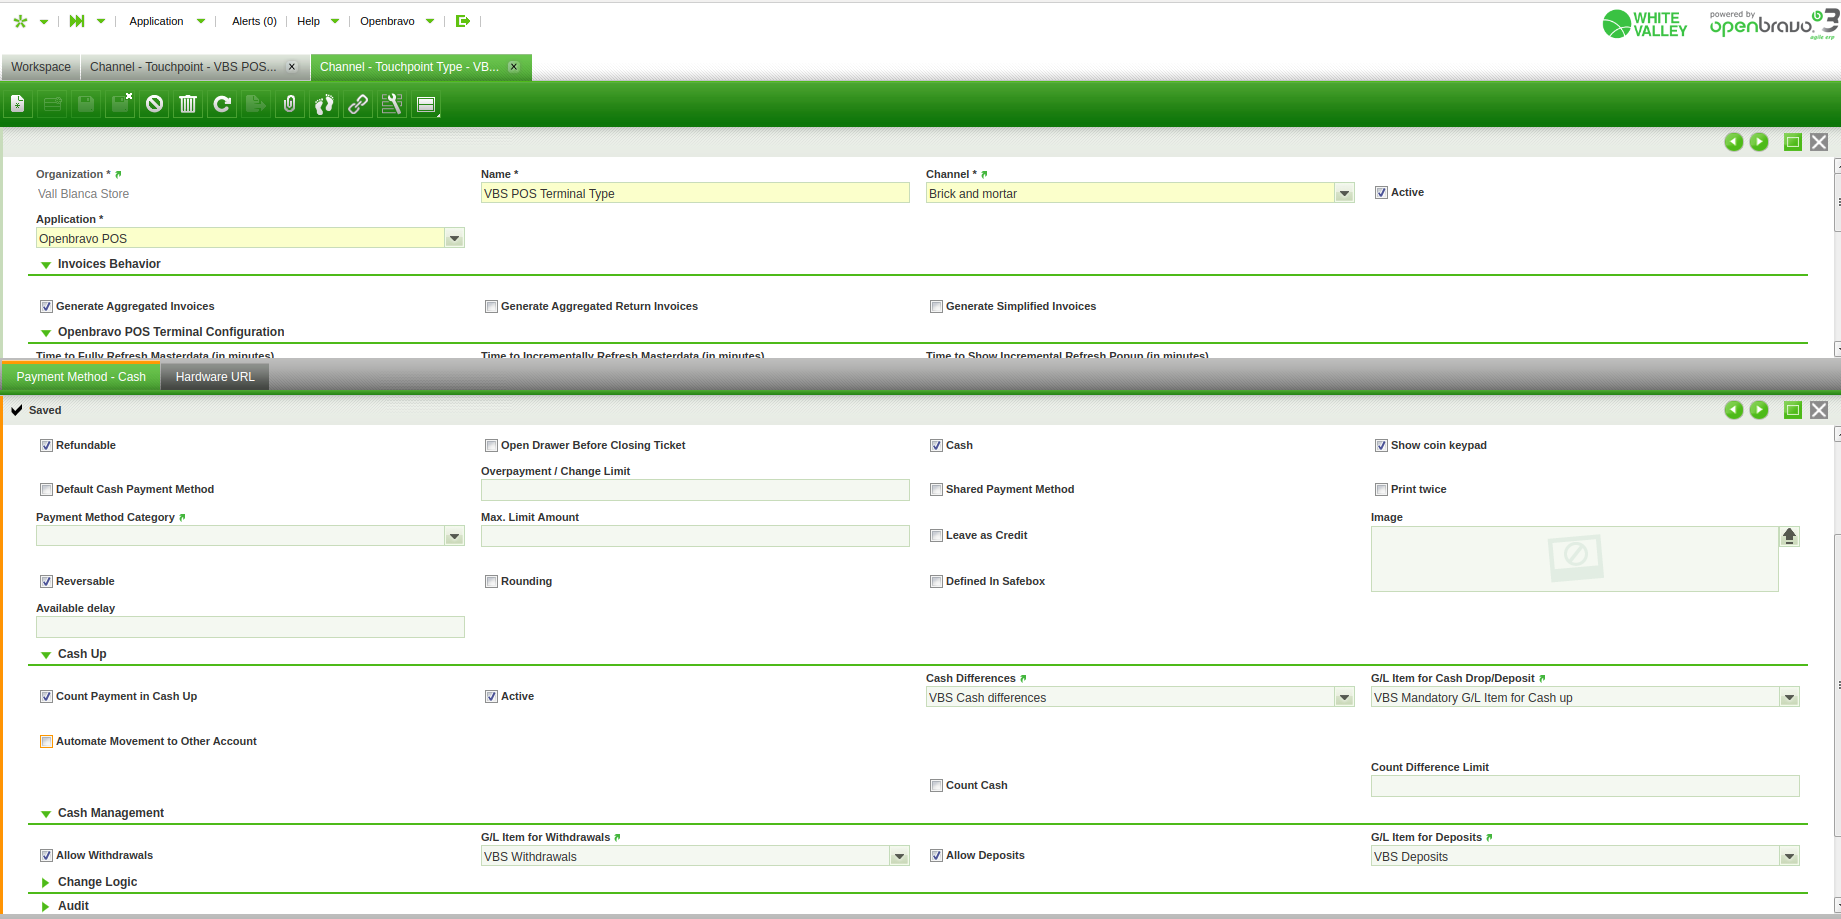The height and width of the screenshot is (919, 1841).
Task: Uncheck the Refundable checkbox
Action: pyautogui.click(x=46, y=446)
